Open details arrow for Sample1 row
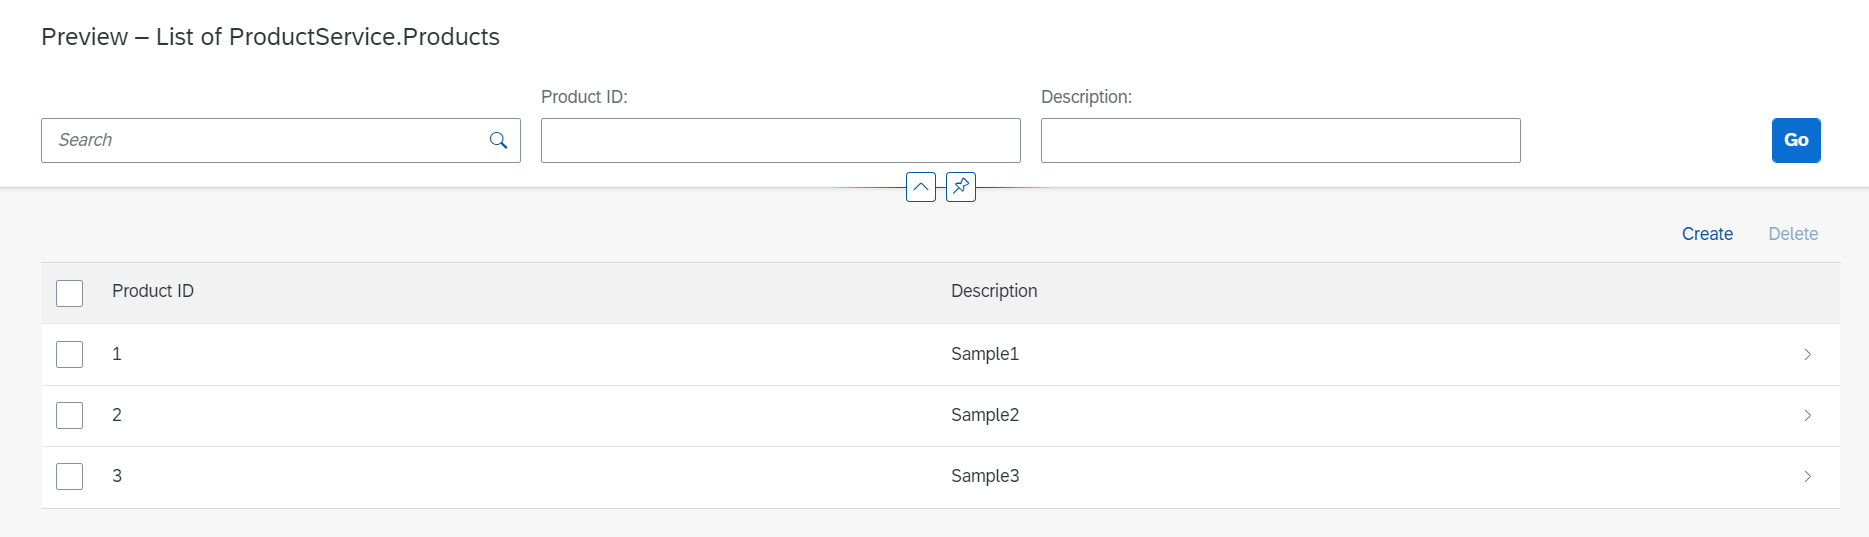This screenshot has height=537, width=1869. point(1807,355)
